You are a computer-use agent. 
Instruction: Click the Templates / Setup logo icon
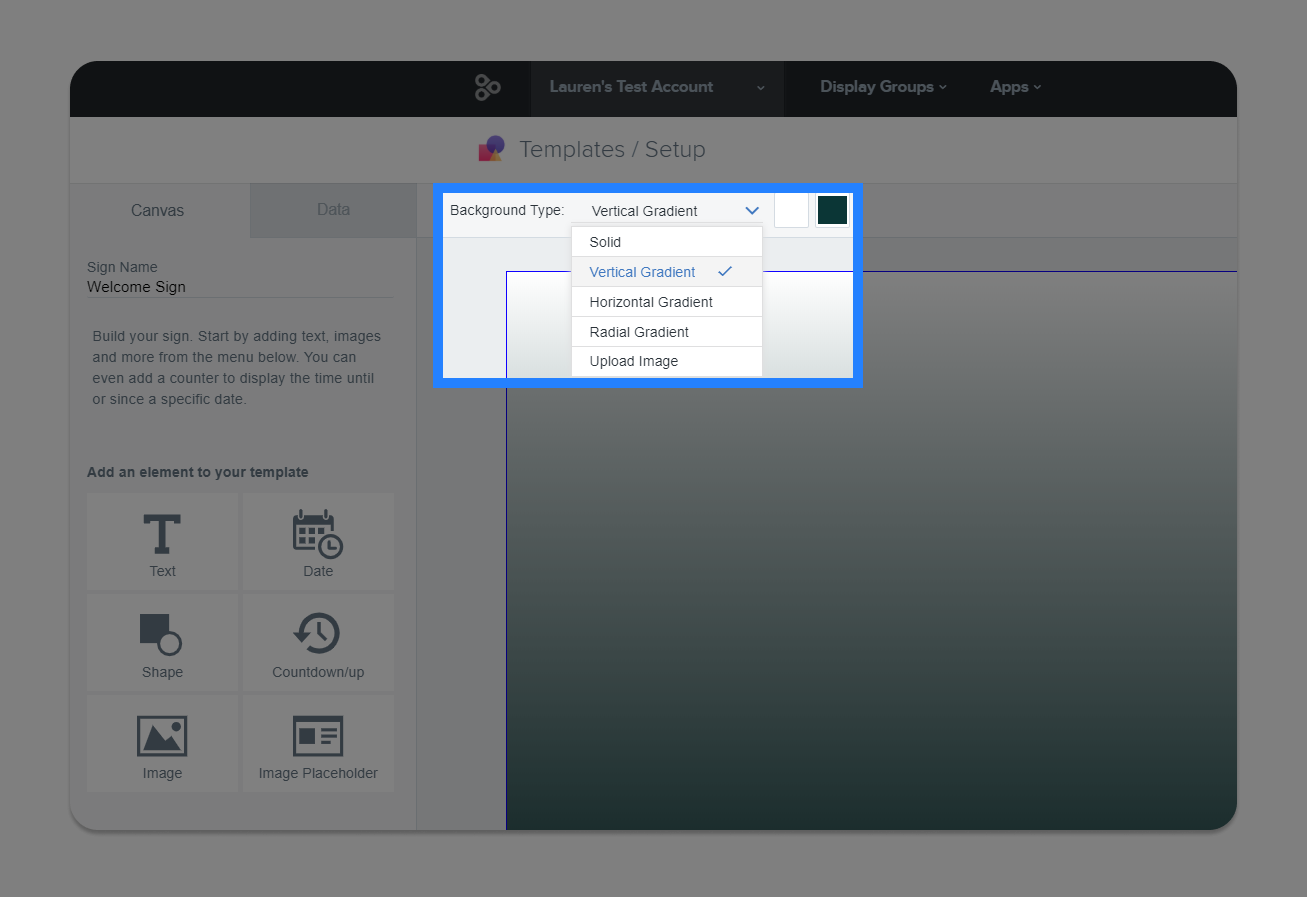[x=491, y=148]
